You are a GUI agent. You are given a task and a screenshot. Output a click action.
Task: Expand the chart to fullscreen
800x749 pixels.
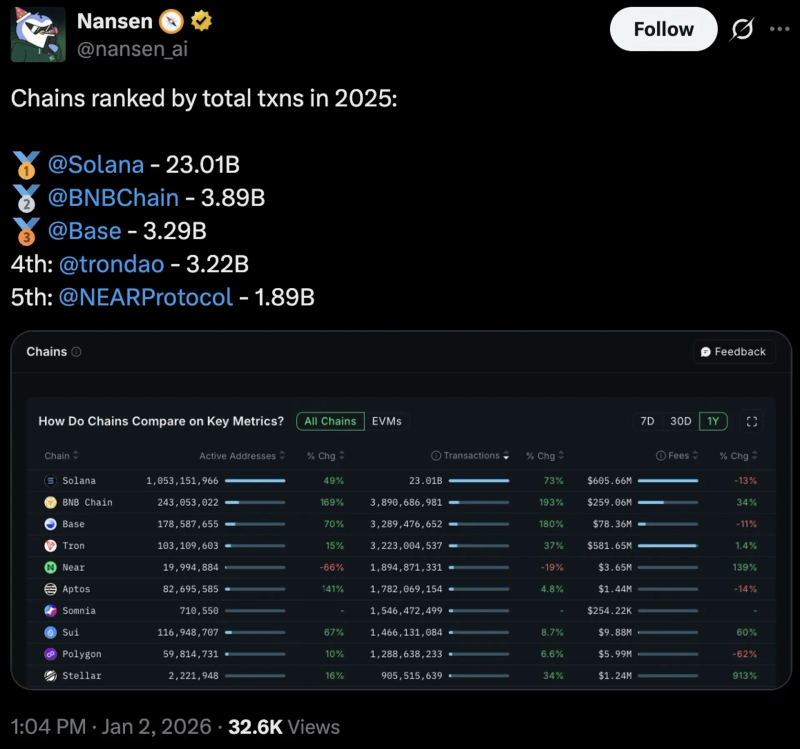coord(752,421)
